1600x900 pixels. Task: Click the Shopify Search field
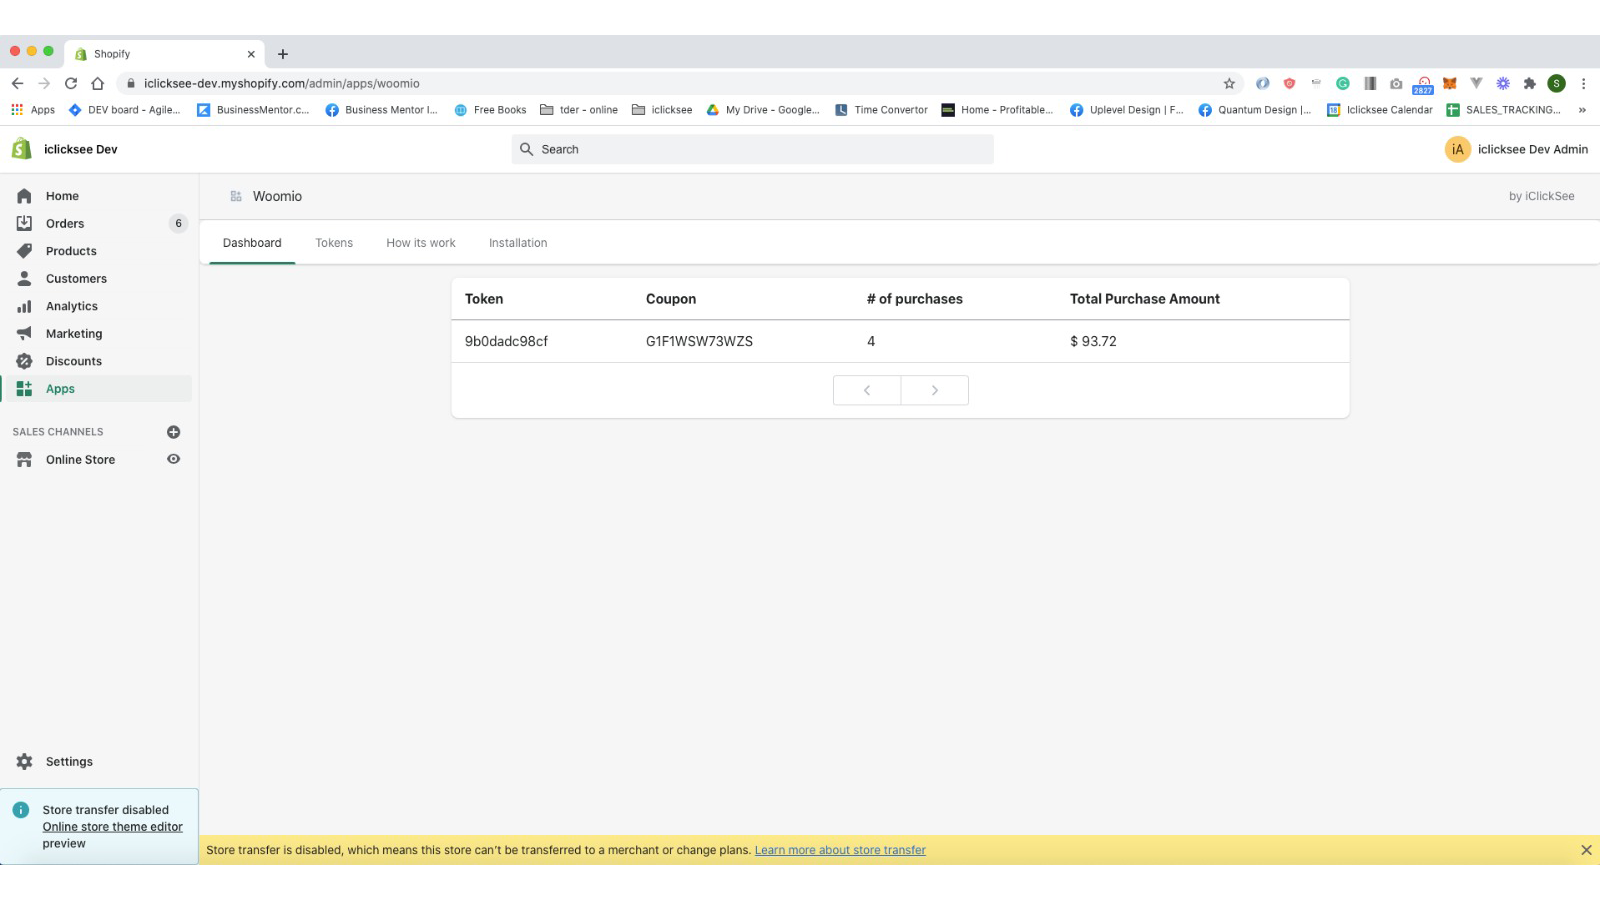click(x=752, y=149)
